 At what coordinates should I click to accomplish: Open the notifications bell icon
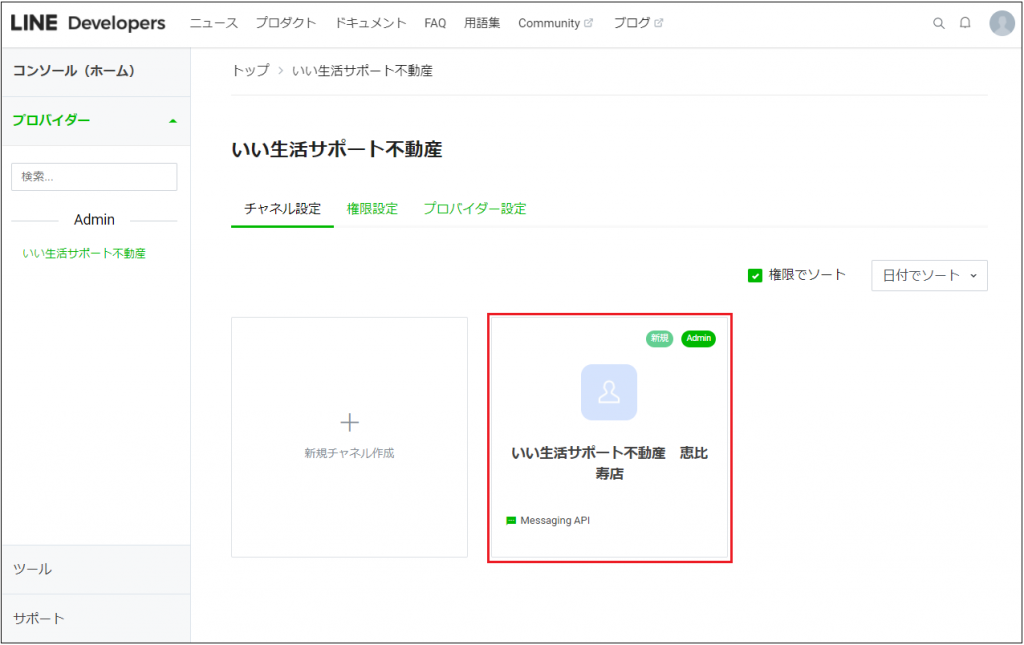(965, 23)
